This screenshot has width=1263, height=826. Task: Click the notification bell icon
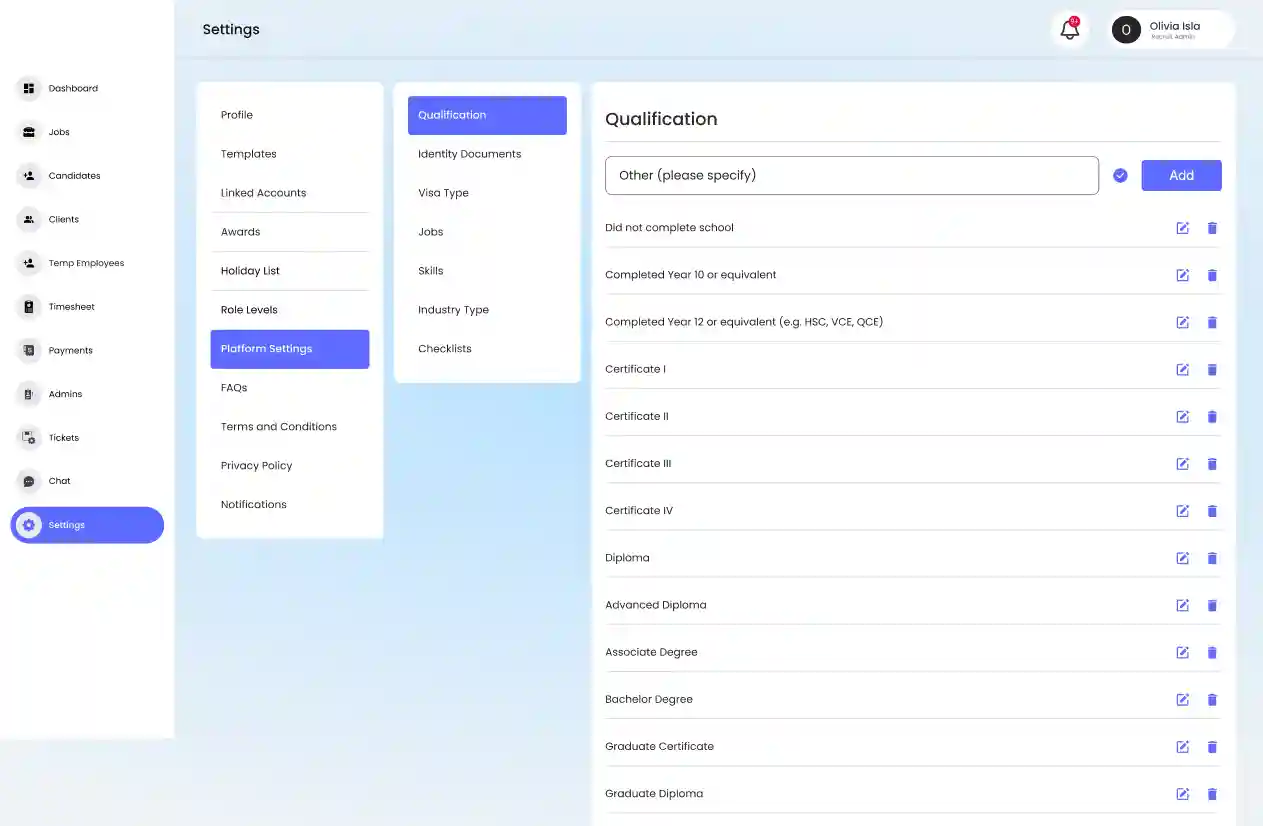click(x=1069, y=30)
